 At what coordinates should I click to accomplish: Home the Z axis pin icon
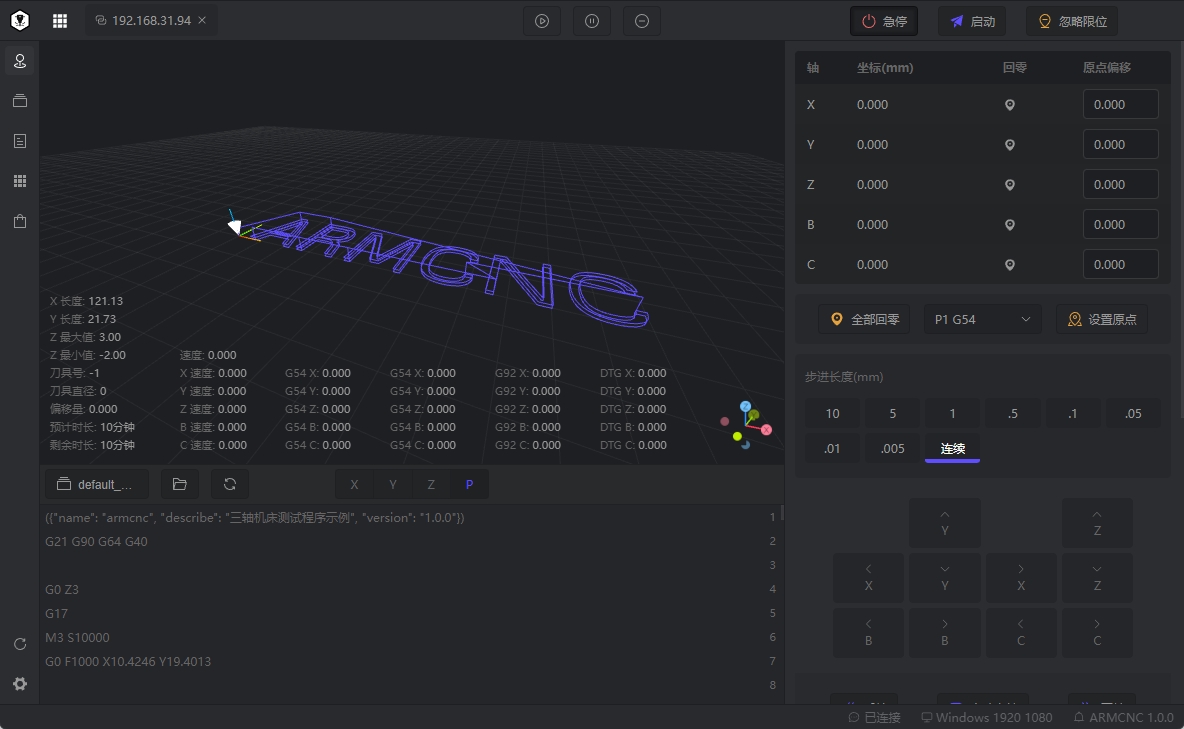coord(1010,185)
